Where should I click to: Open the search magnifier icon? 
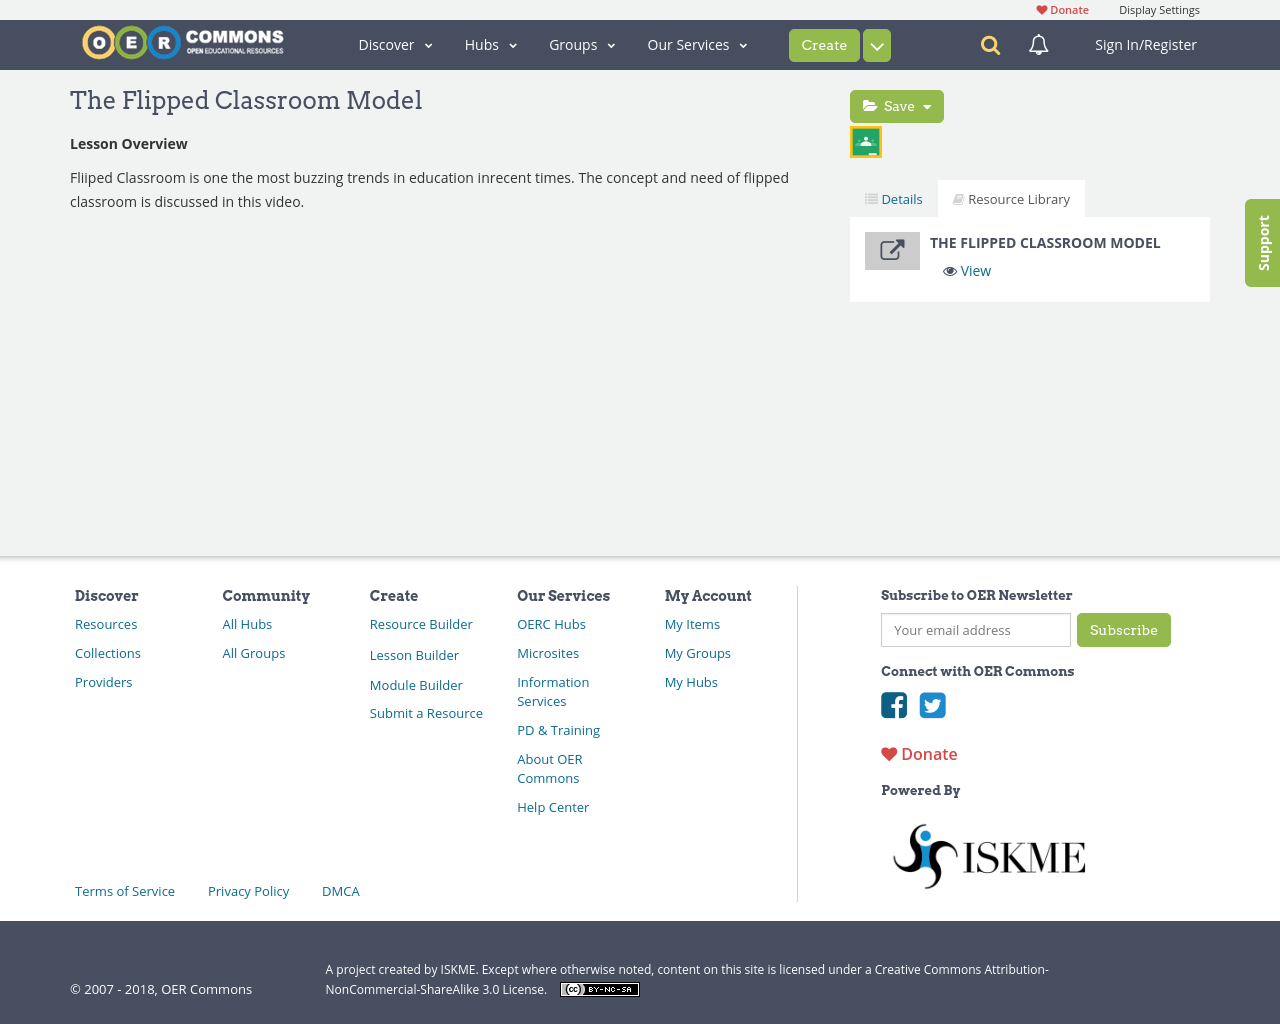(990, 44)
